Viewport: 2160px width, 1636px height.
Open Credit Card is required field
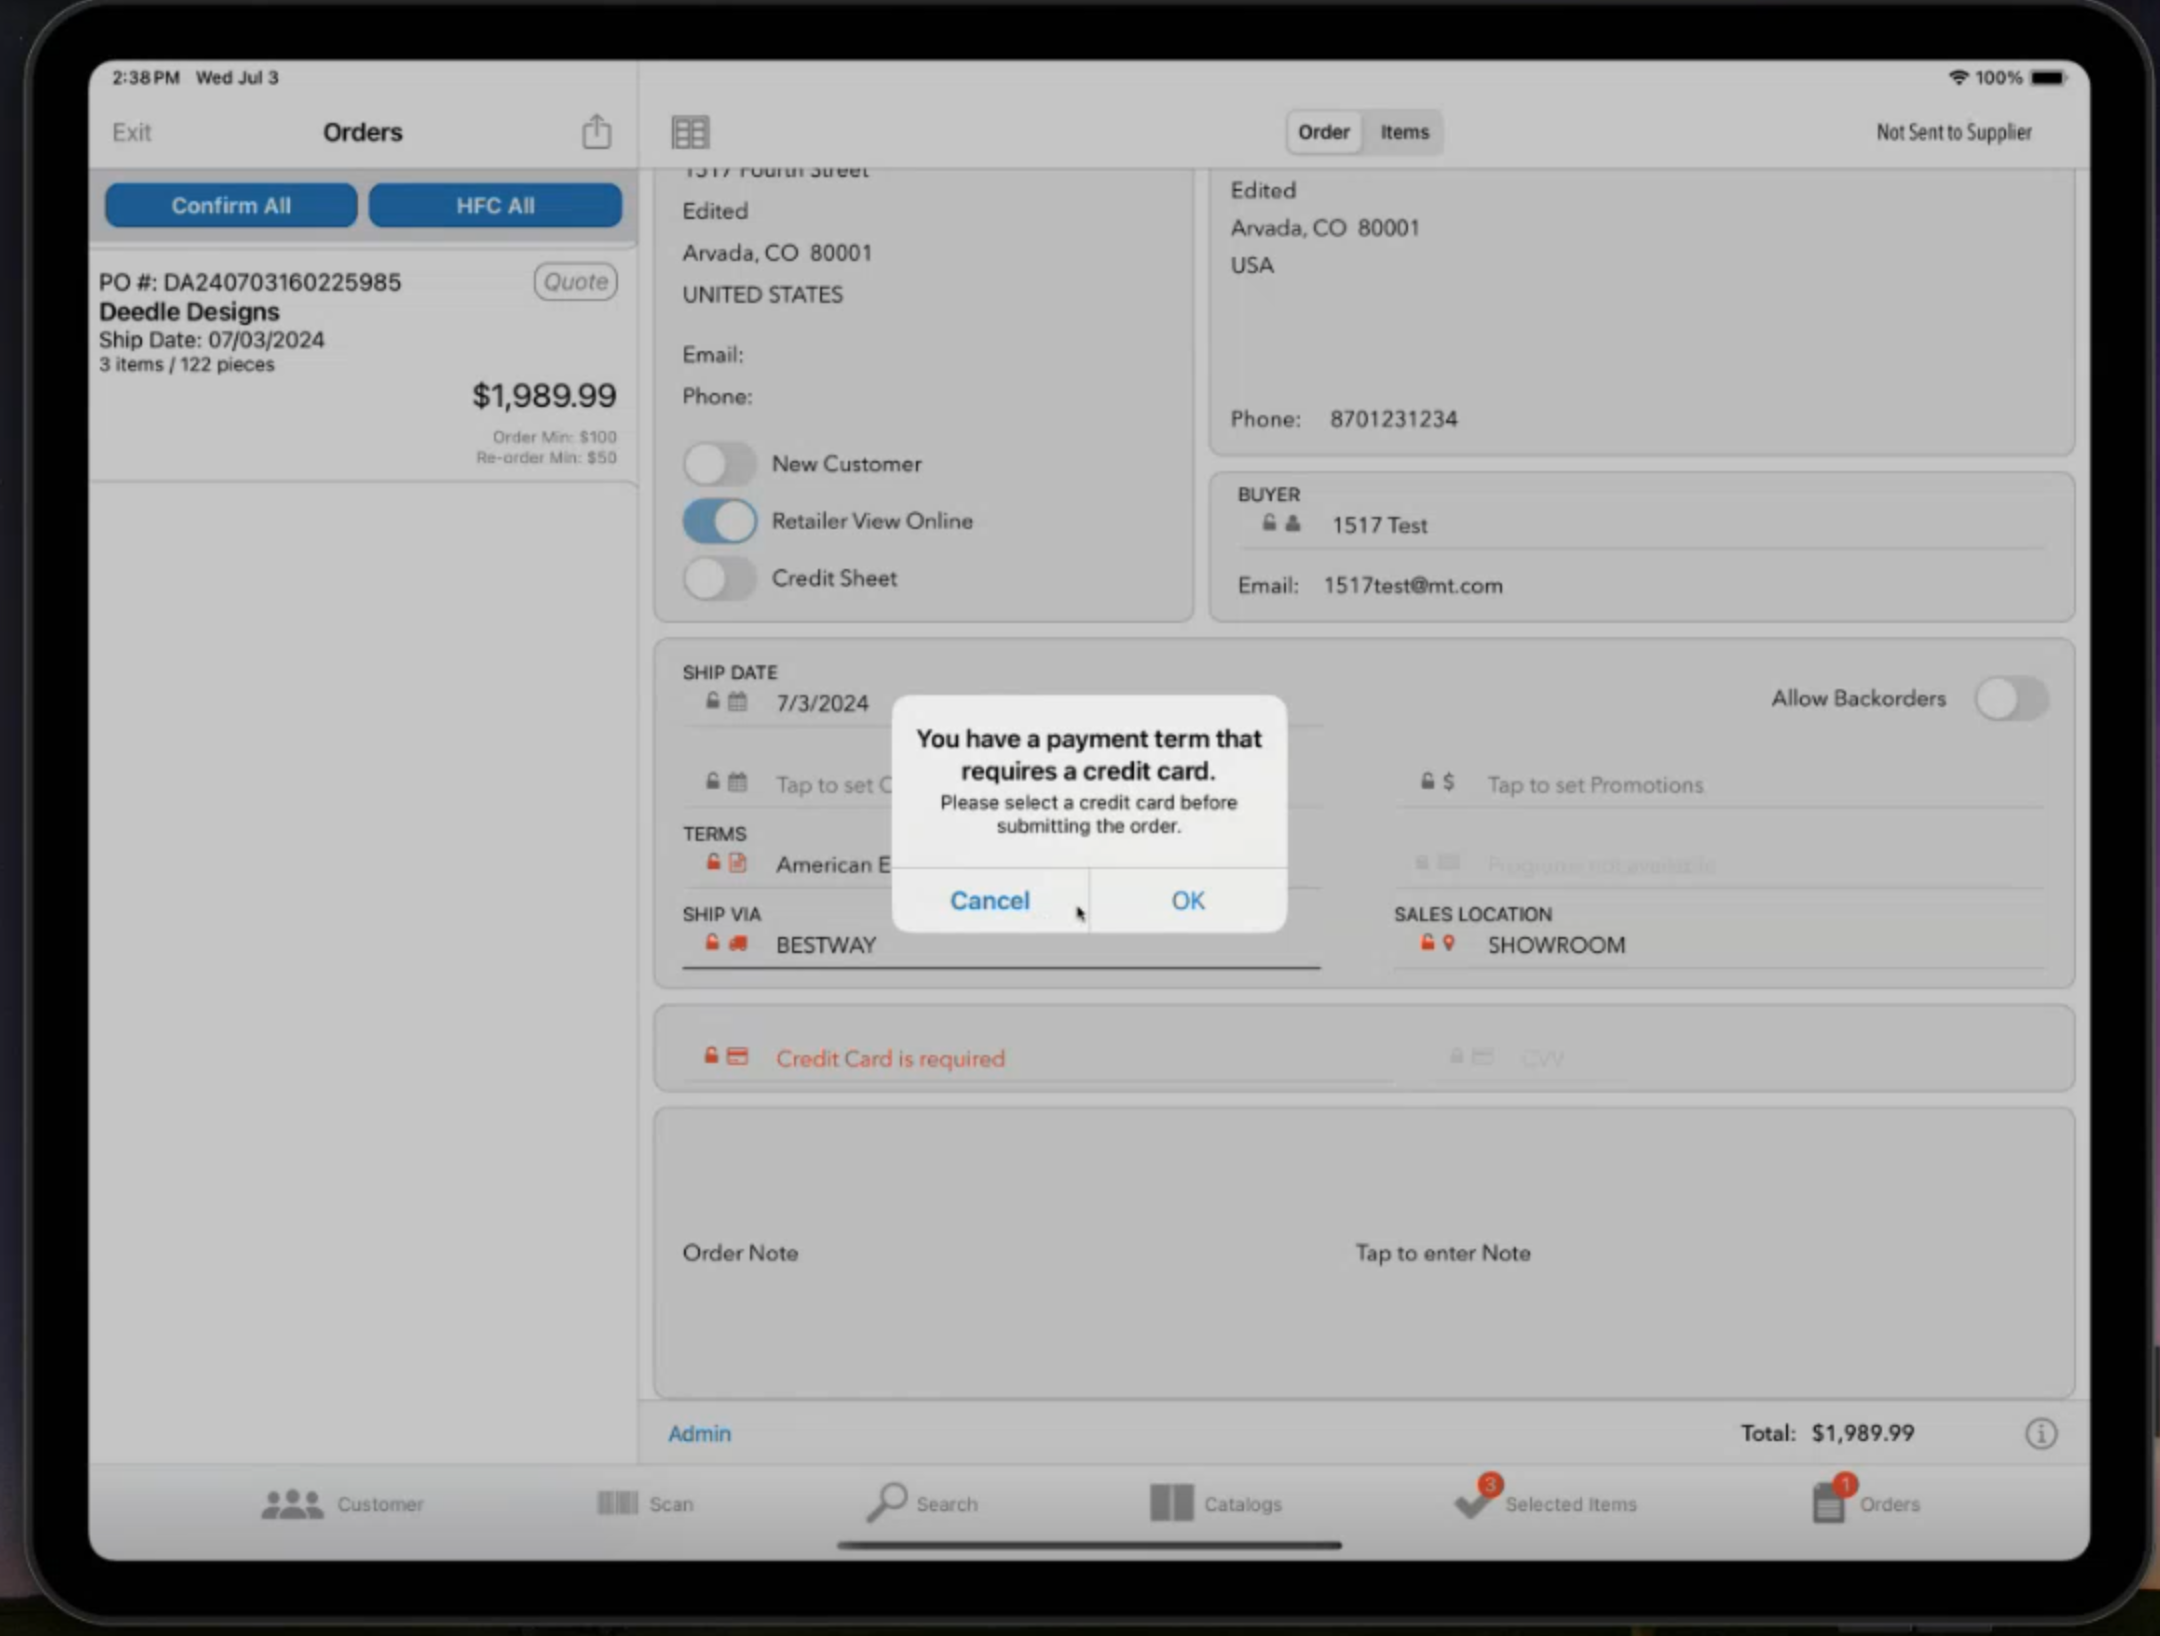click(1036, 1058)
